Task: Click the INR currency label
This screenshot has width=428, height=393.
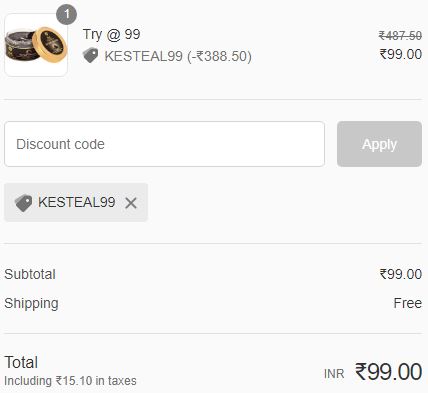Action: [334, 374]
